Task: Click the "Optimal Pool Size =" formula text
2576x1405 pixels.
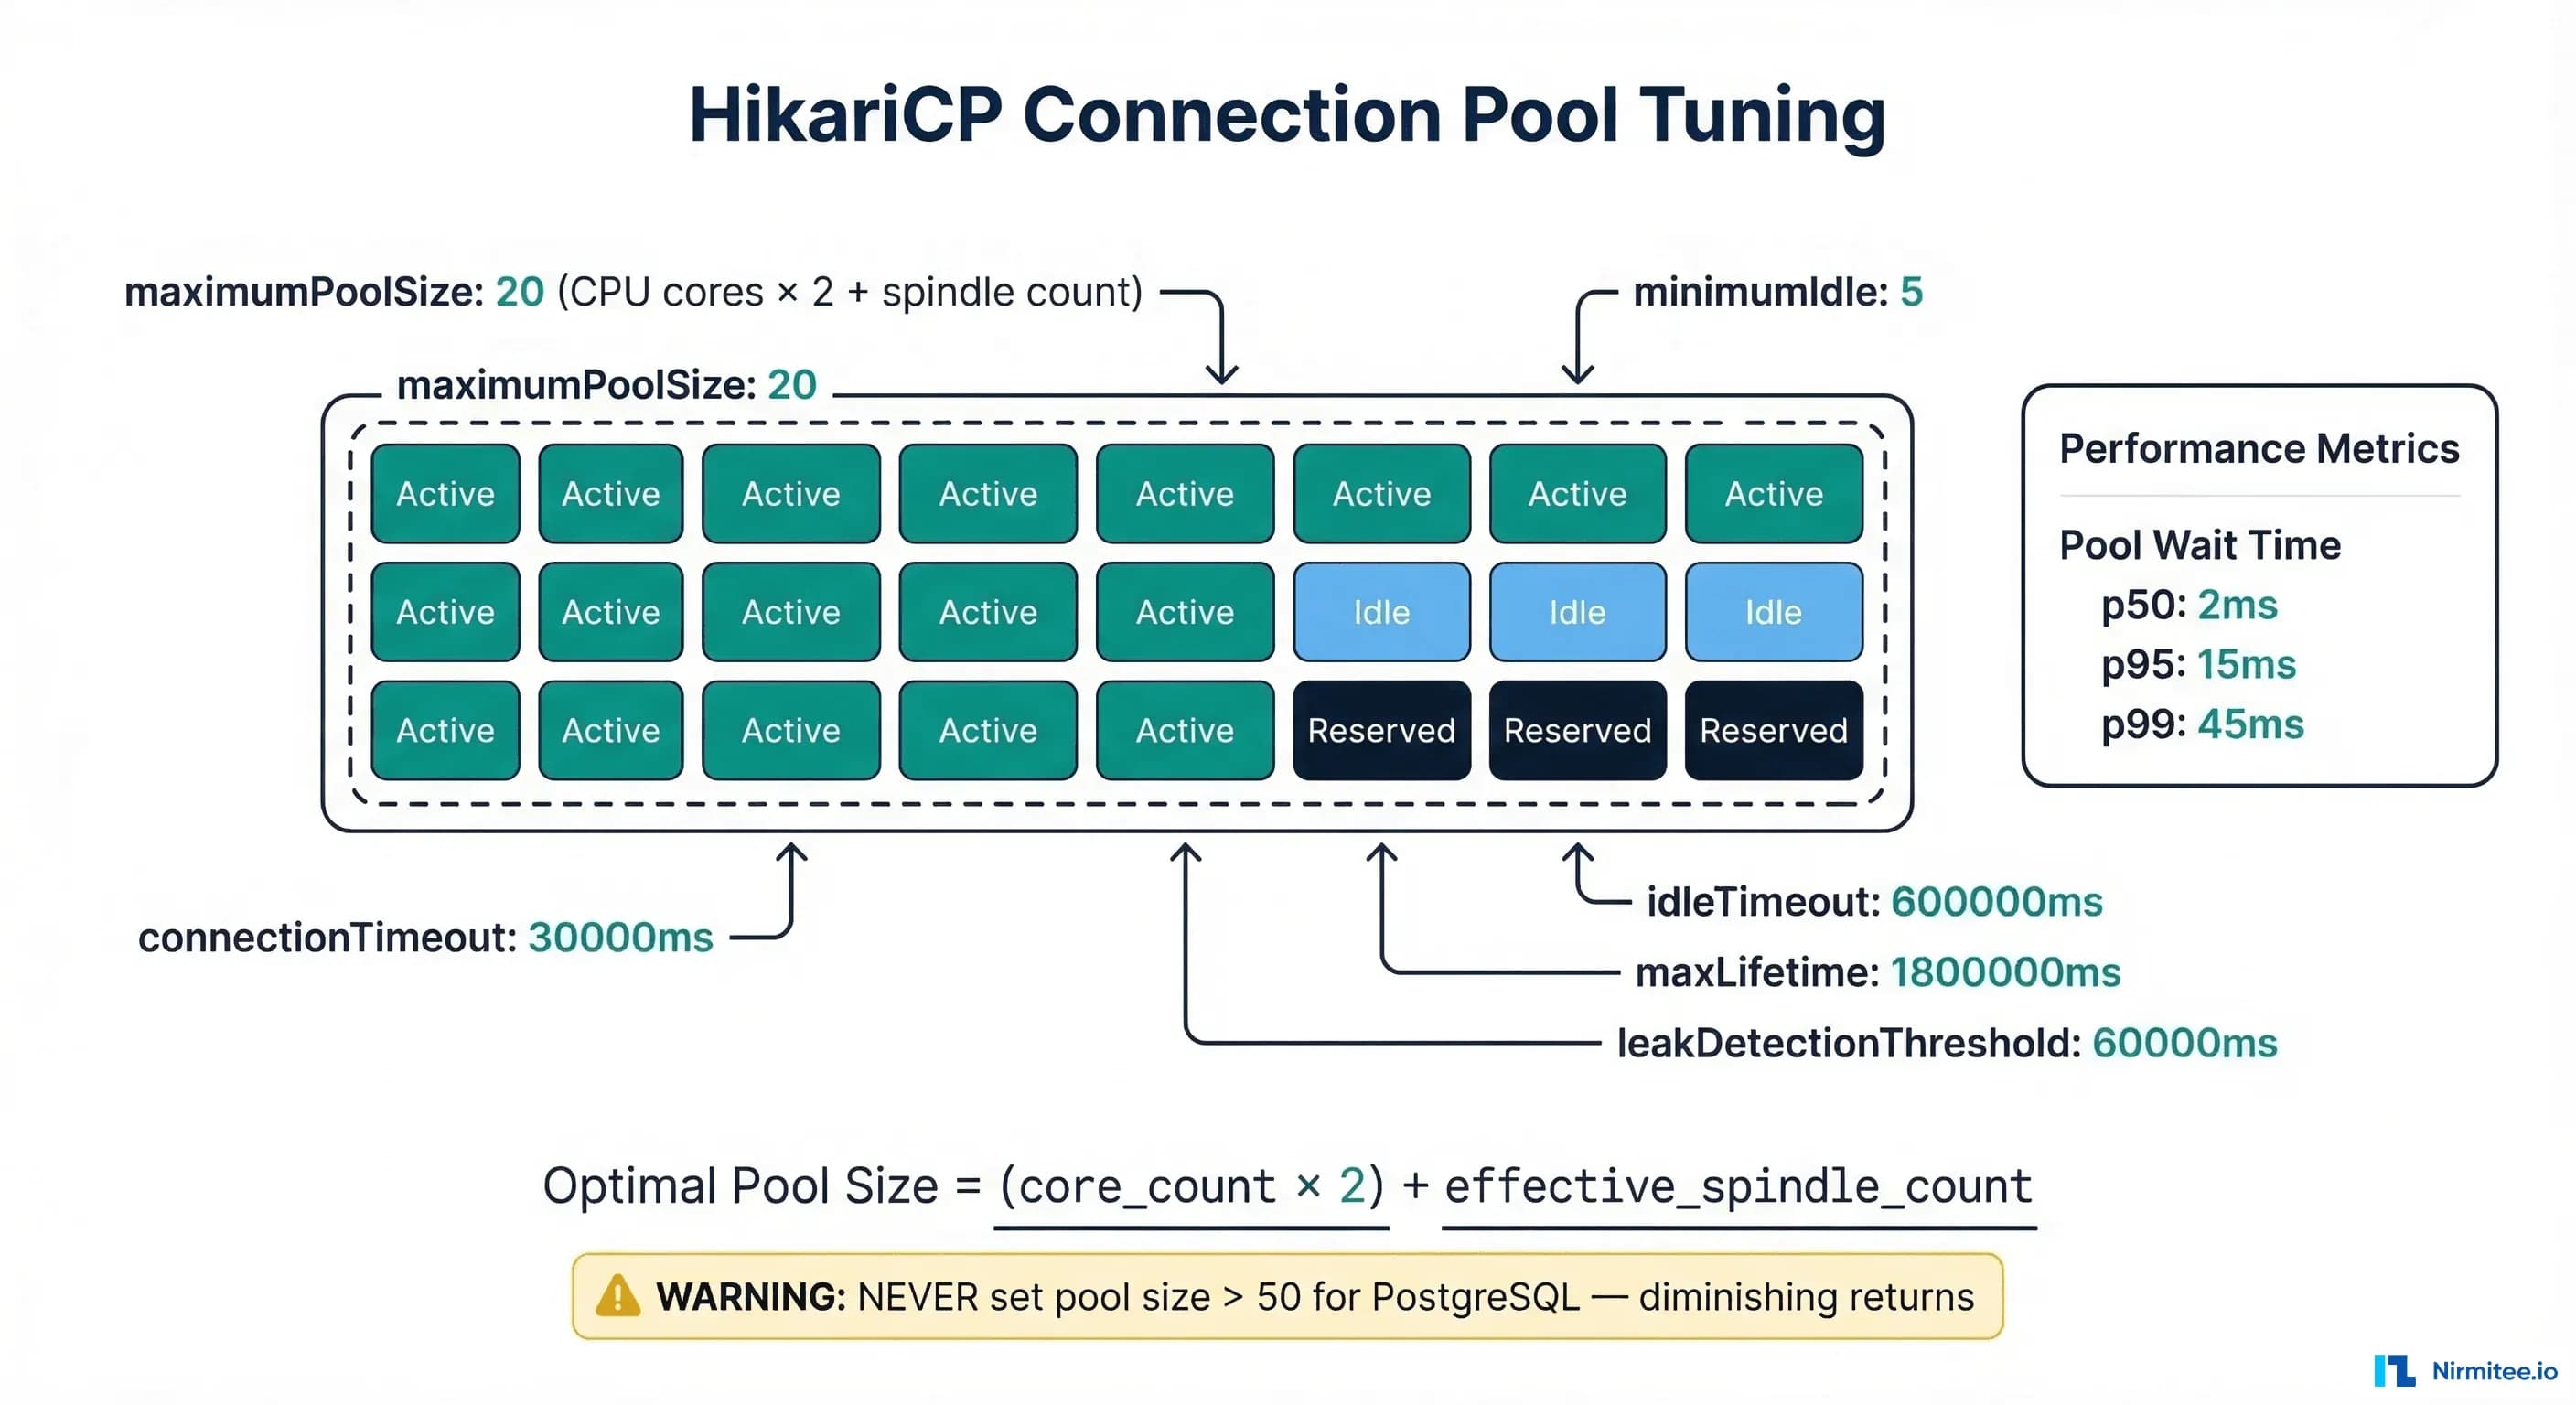Action: (762, 1186)
